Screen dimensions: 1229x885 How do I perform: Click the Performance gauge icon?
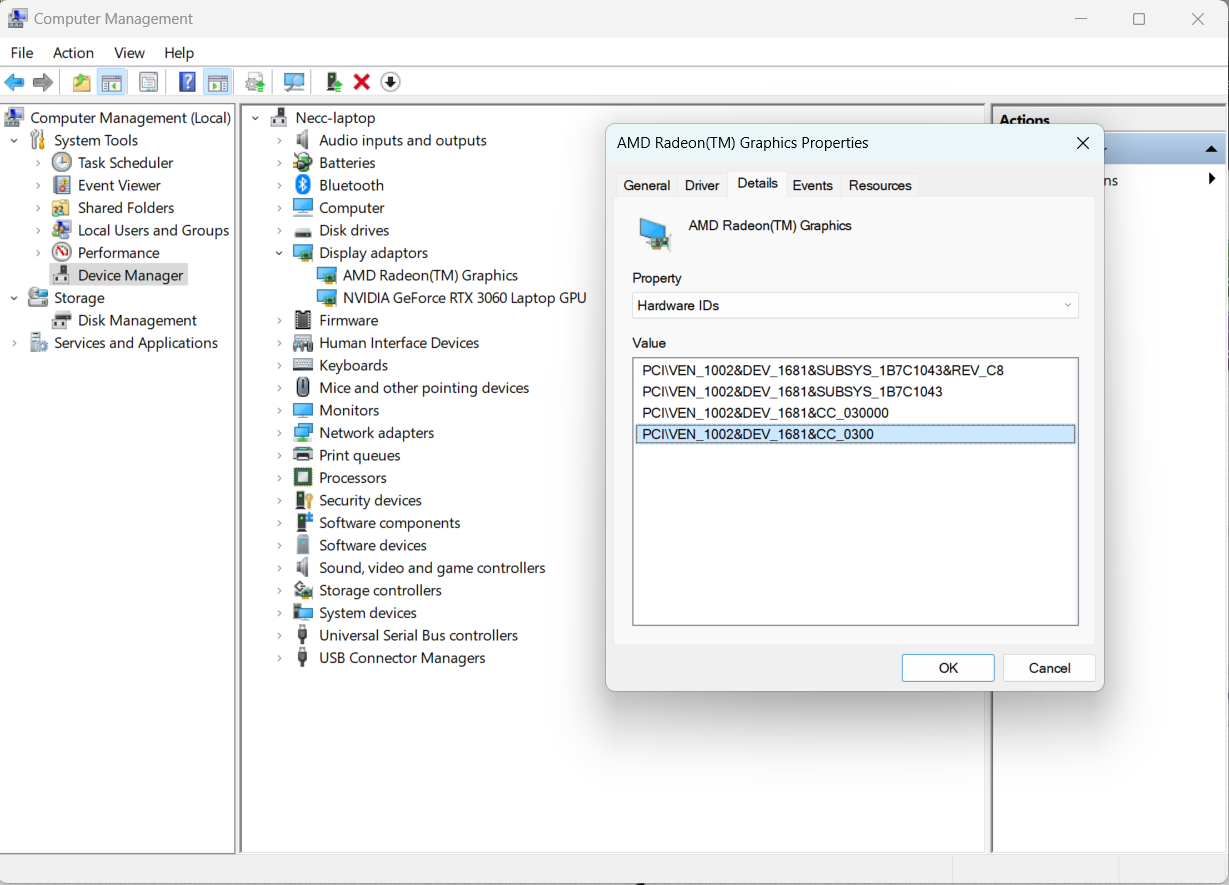(62, 252)
